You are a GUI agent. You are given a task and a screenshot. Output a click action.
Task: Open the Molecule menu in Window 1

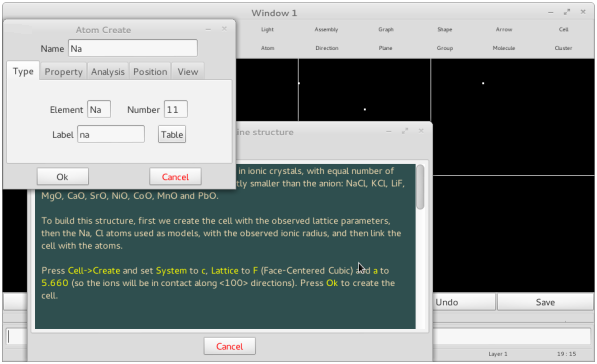(x=504, y=48)
